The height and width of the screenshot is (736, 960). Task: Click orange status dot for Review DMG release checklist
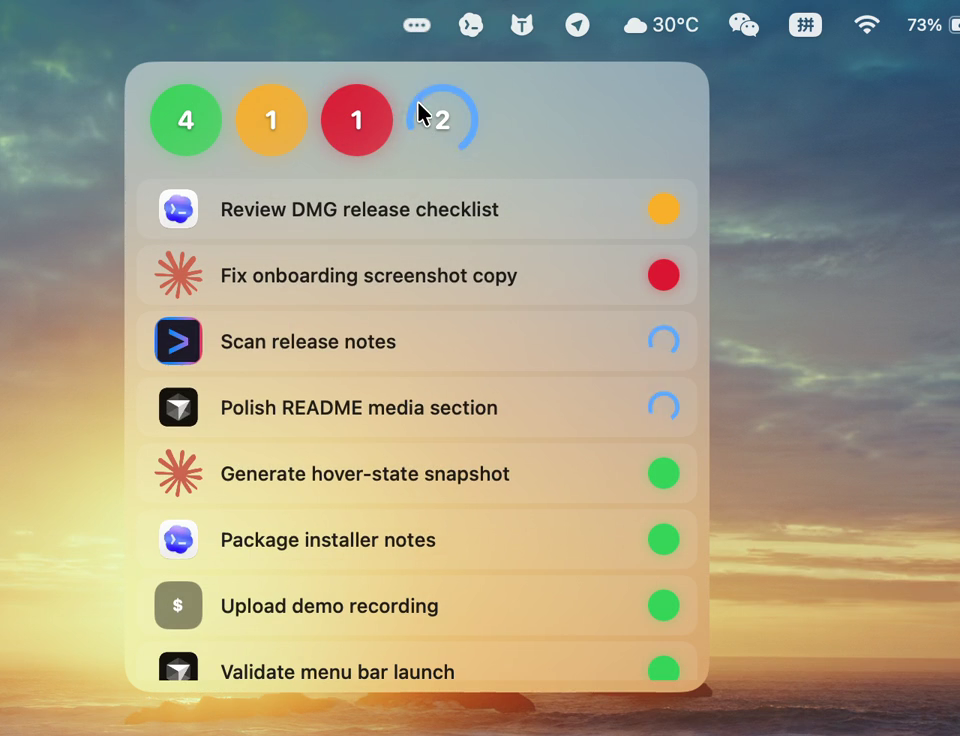(664, 209)
